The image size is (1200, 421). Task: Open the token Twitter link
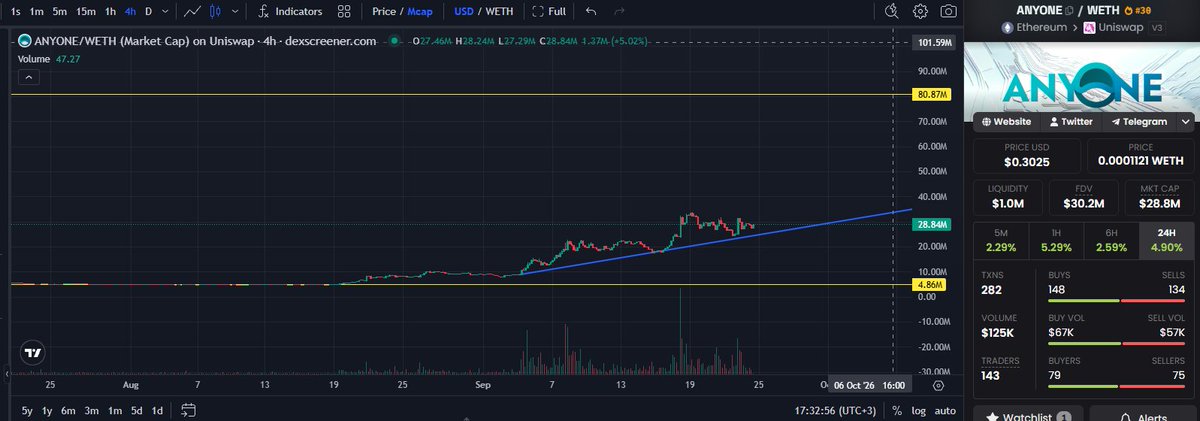click(x=1071, y=121)
